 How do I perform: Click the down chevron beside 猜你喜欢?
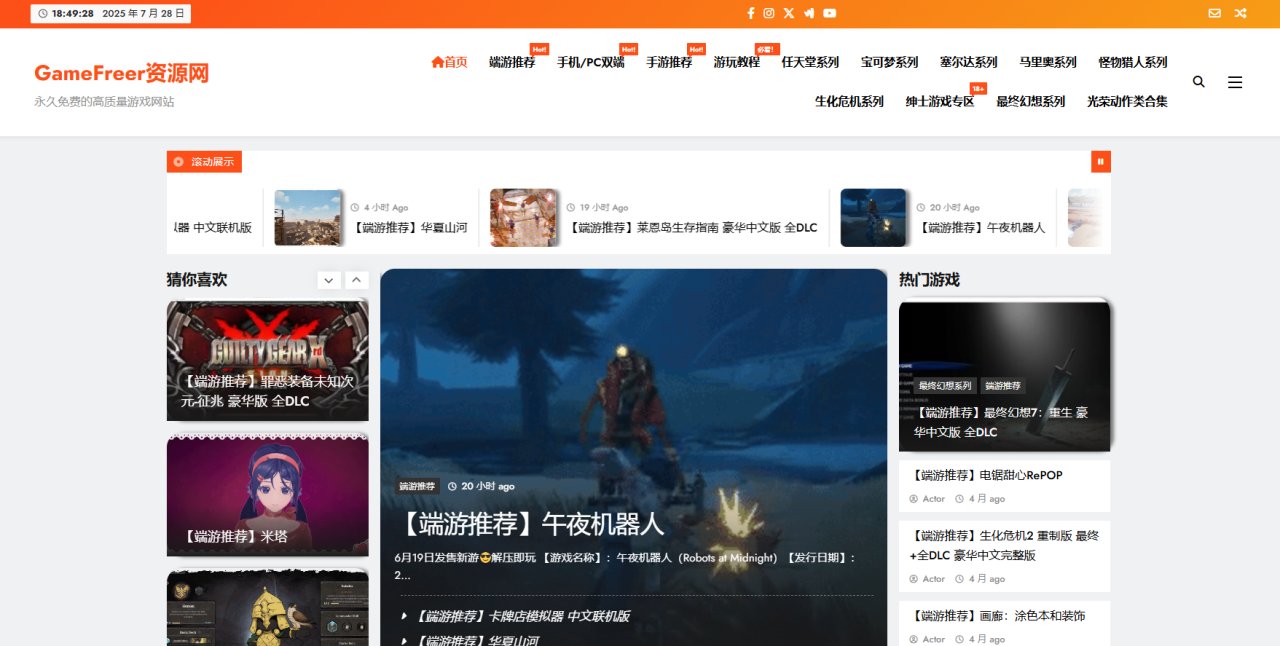[329, 280]
